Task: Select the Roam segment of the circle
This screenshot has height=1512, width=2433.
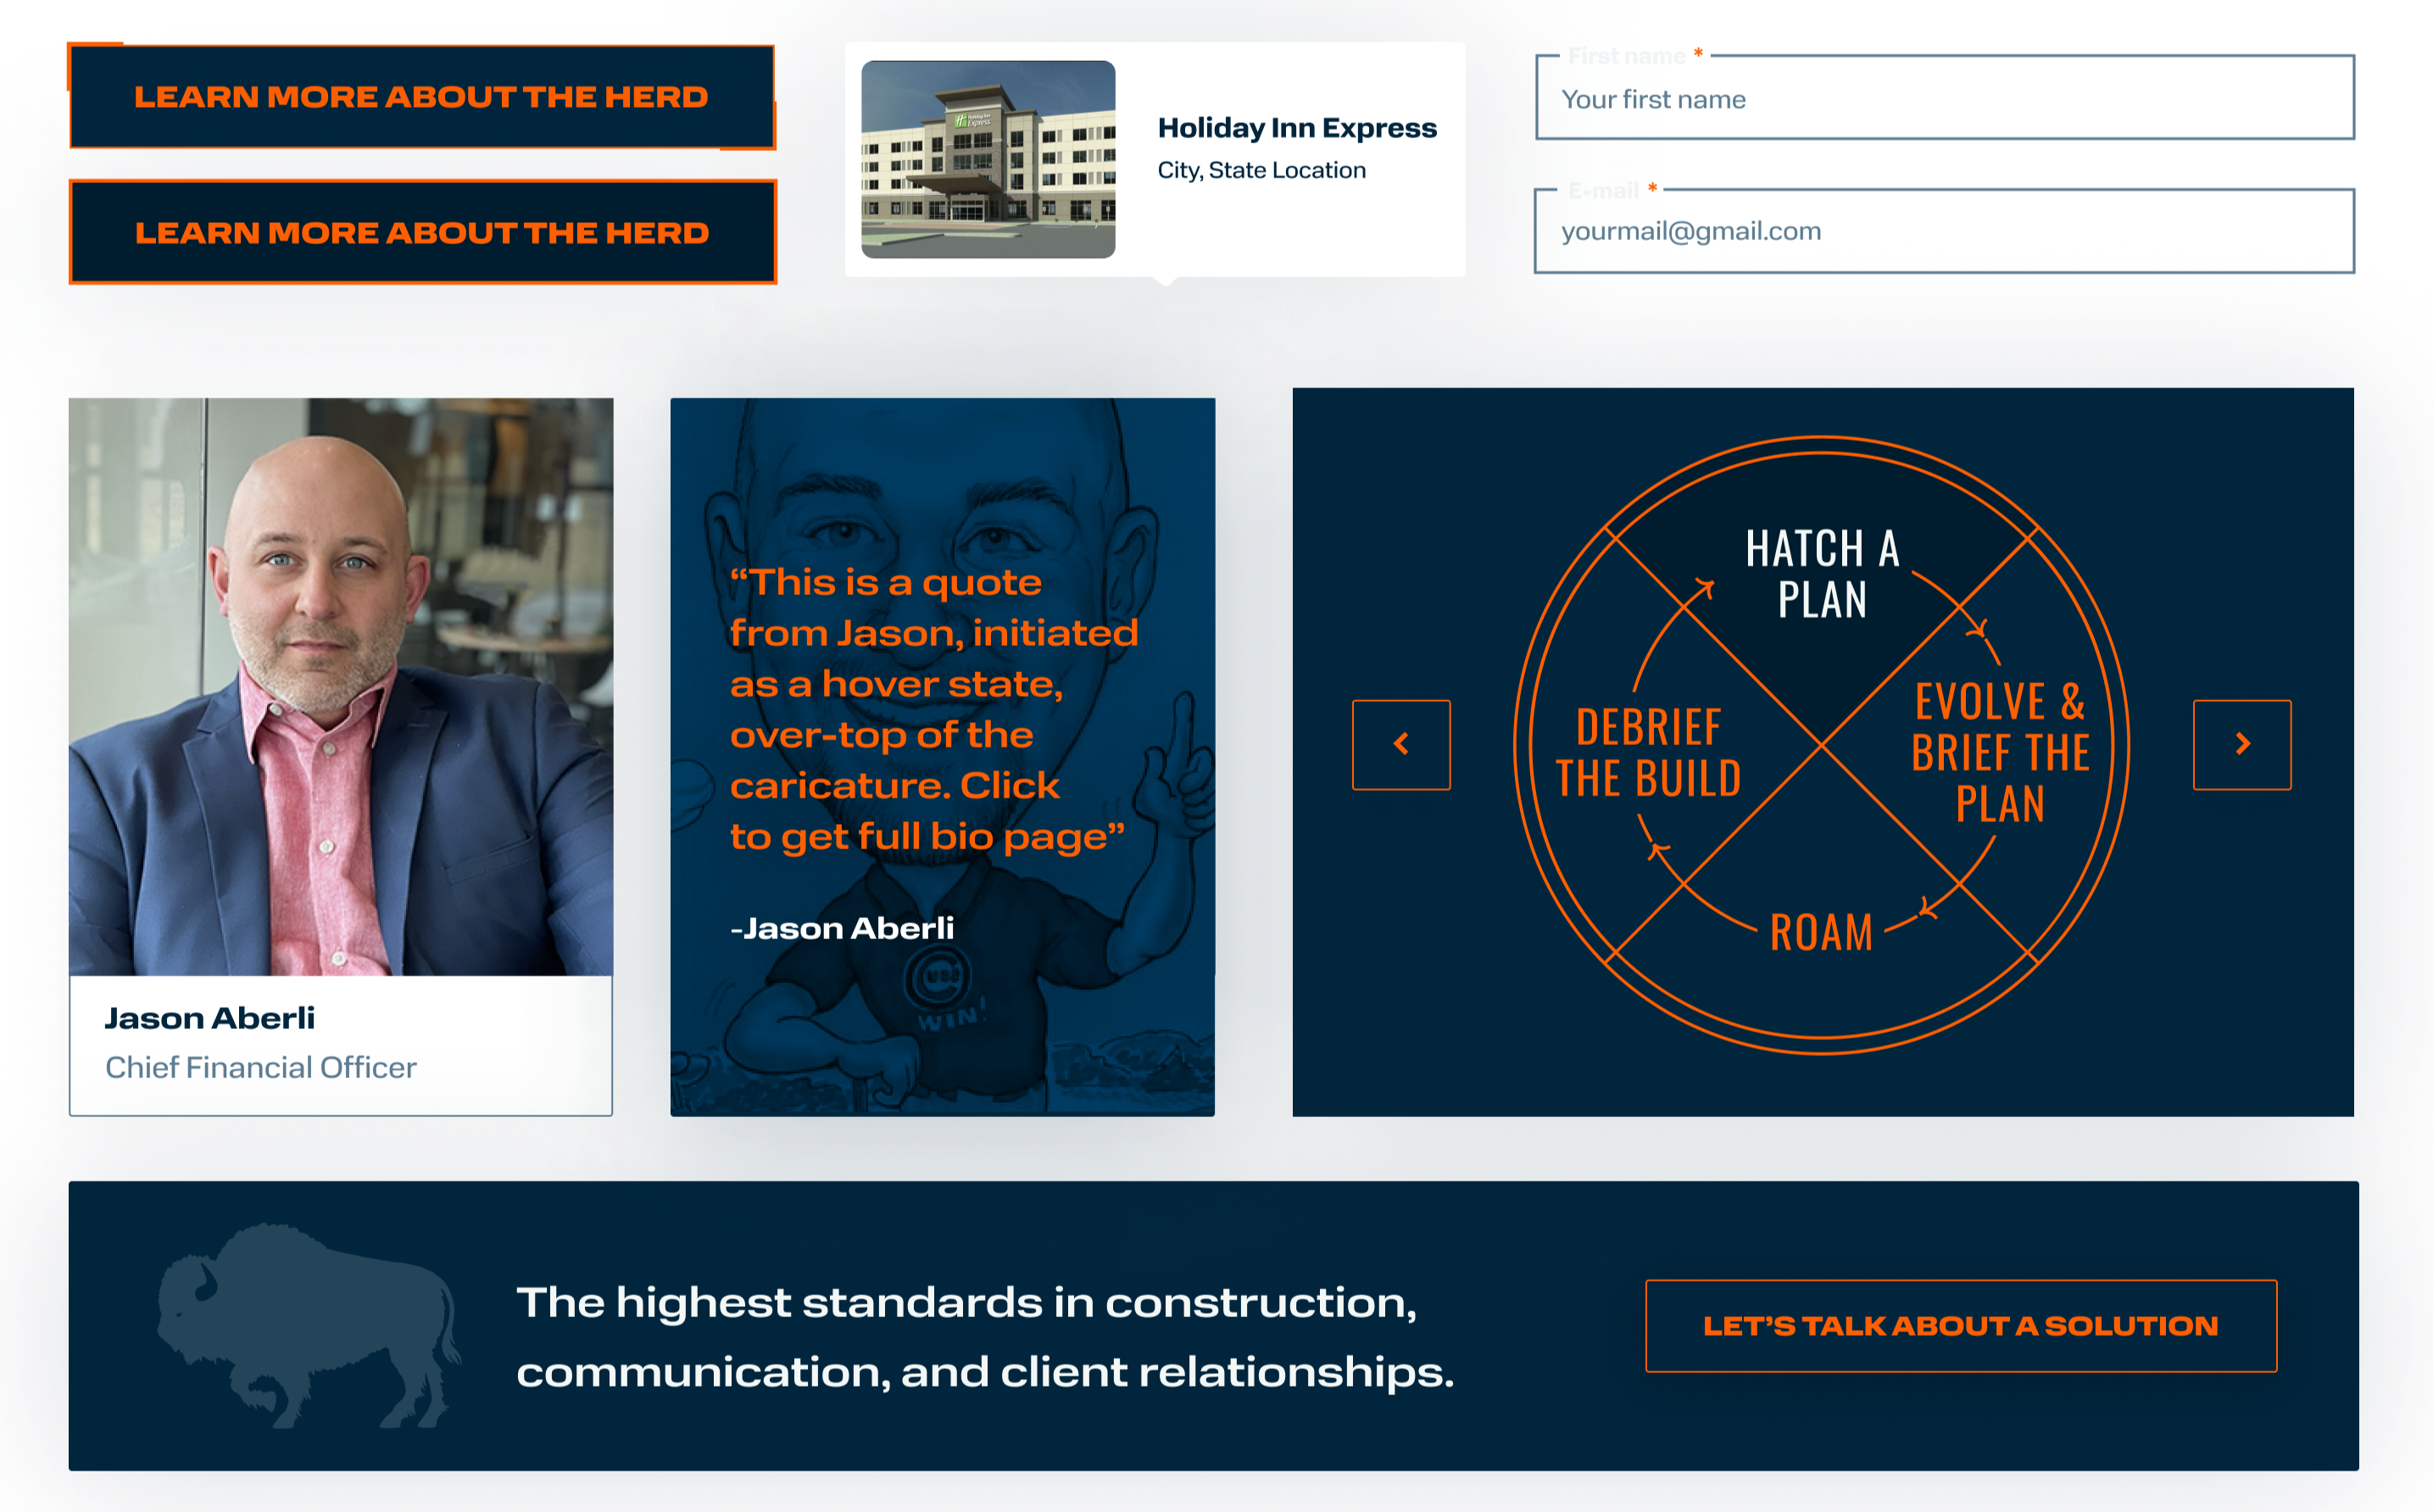Action: coord(1821,932)
